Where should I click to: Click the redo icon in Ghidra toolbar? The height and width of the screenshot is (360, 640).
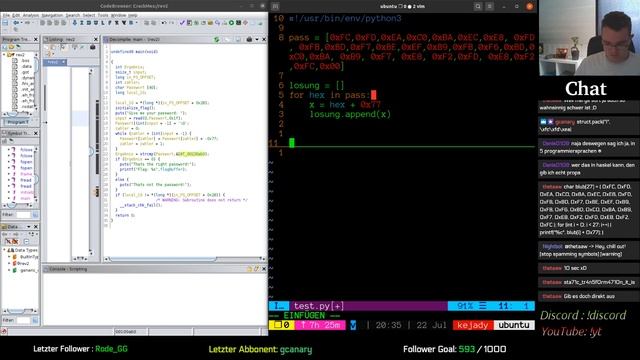point(171,23)
